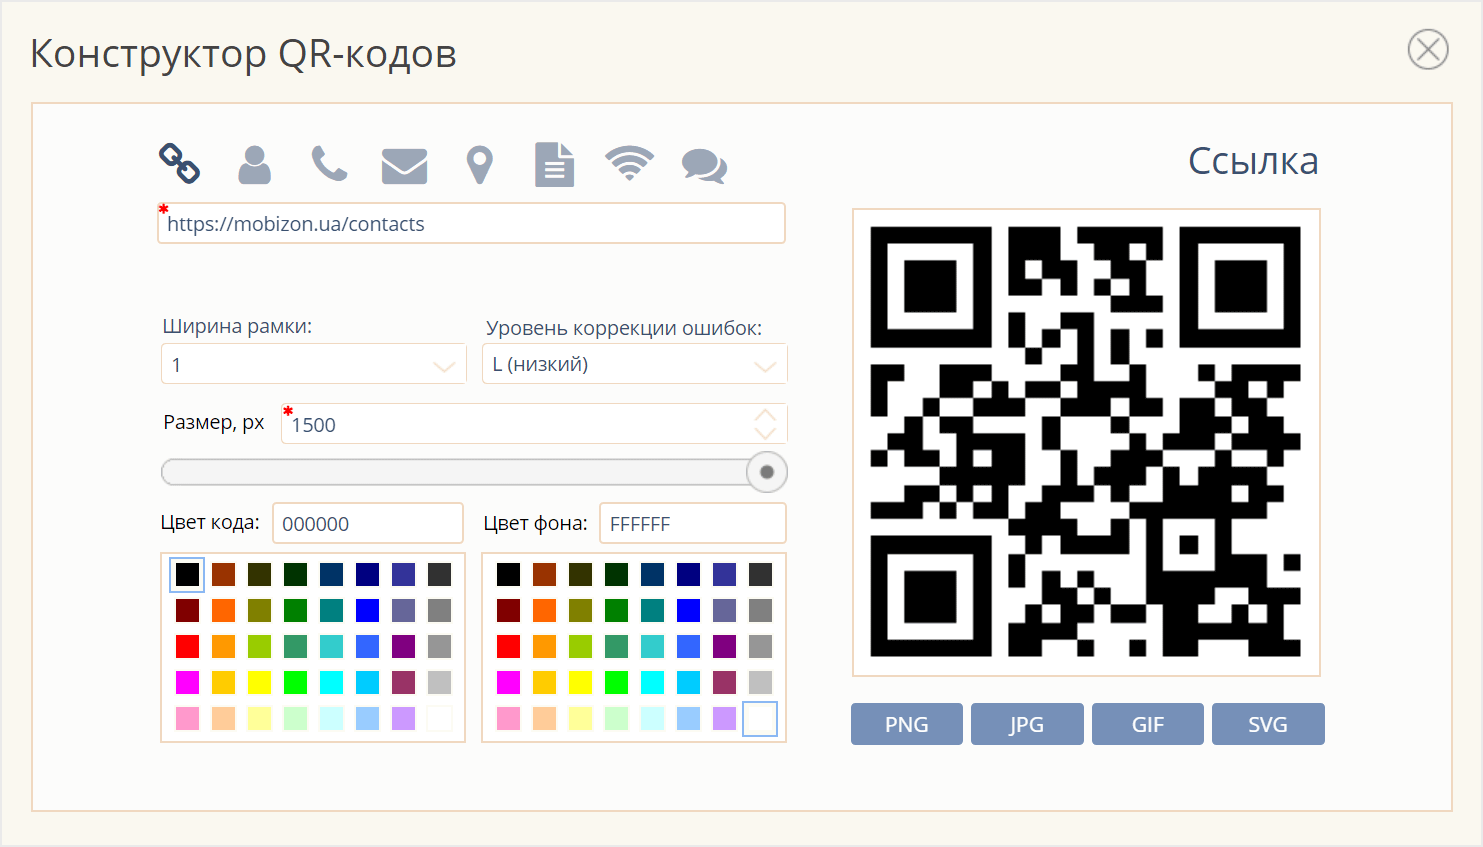Image resolution: width=1483 pixels, height=847 pixels.
Task: Increase size with the up stepper arrow
Action: (x=765, y=415)
